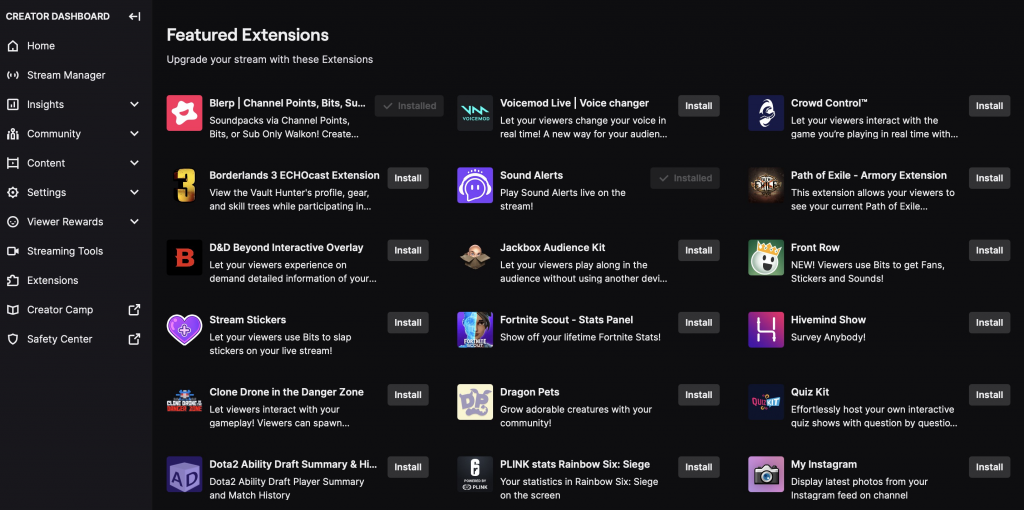Viewport: 1024px width, 510px height.
Task: Install My Instagram extension
Action: [x=989, y=468]
